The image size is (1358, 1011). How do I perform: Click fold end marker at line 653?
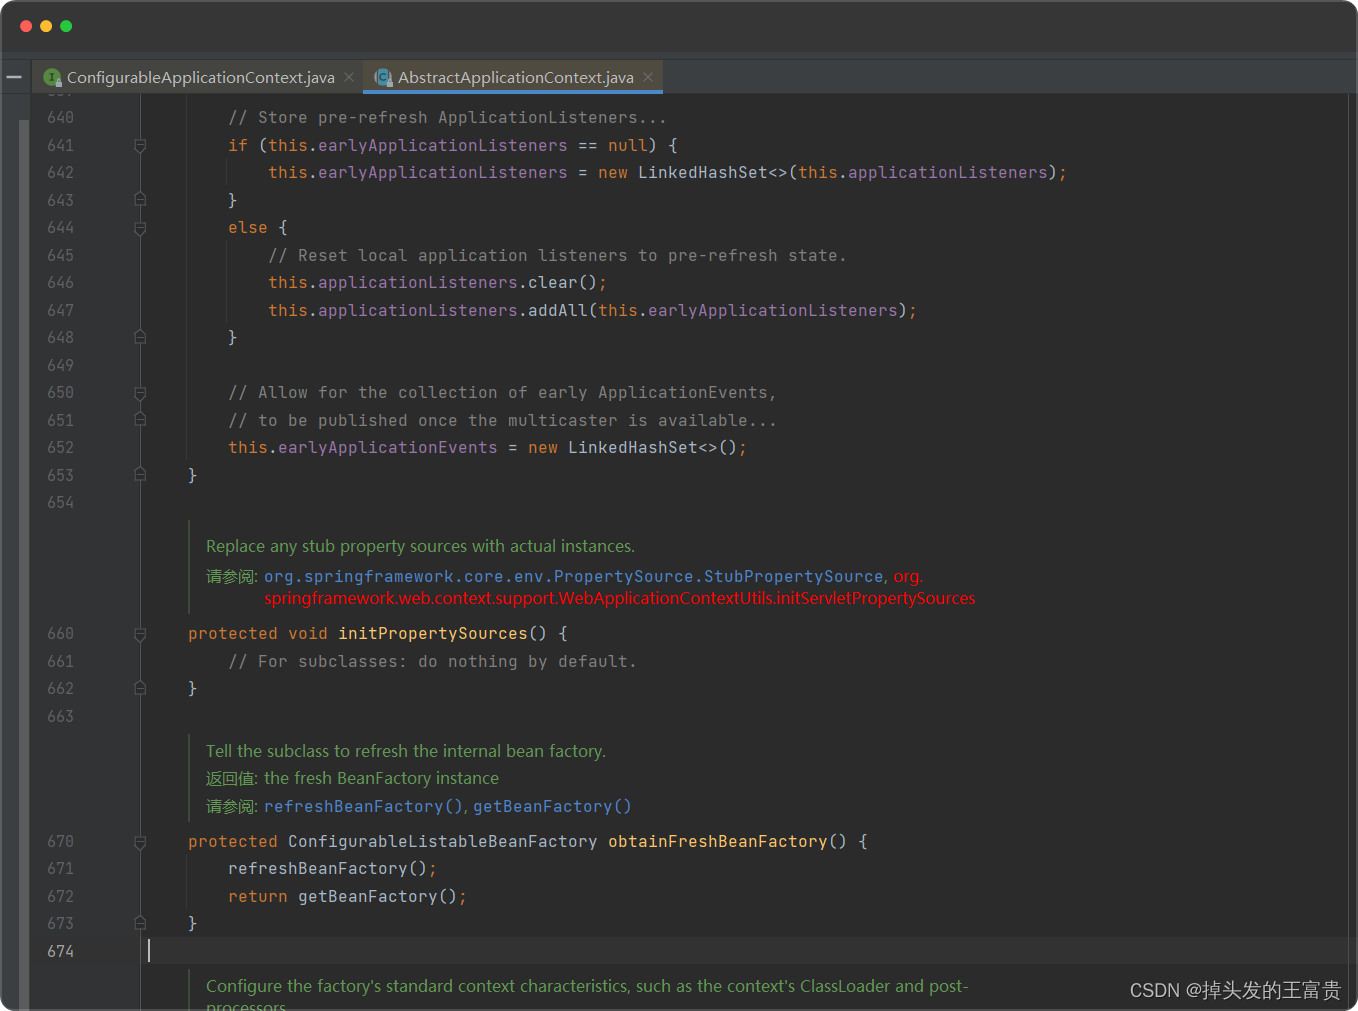[140, 475]
